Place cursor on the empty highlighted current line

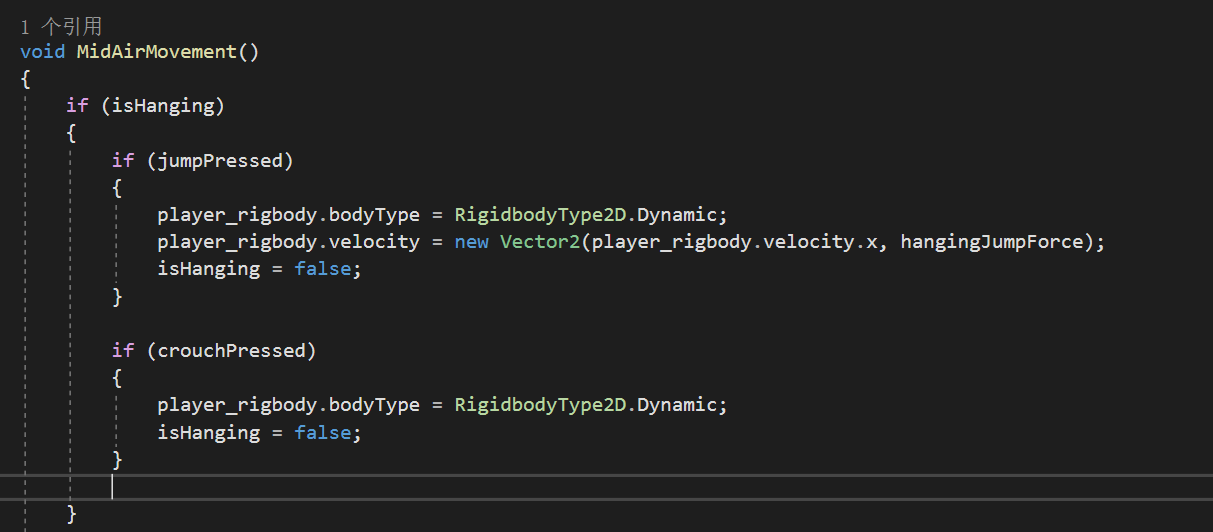point(606,487)
